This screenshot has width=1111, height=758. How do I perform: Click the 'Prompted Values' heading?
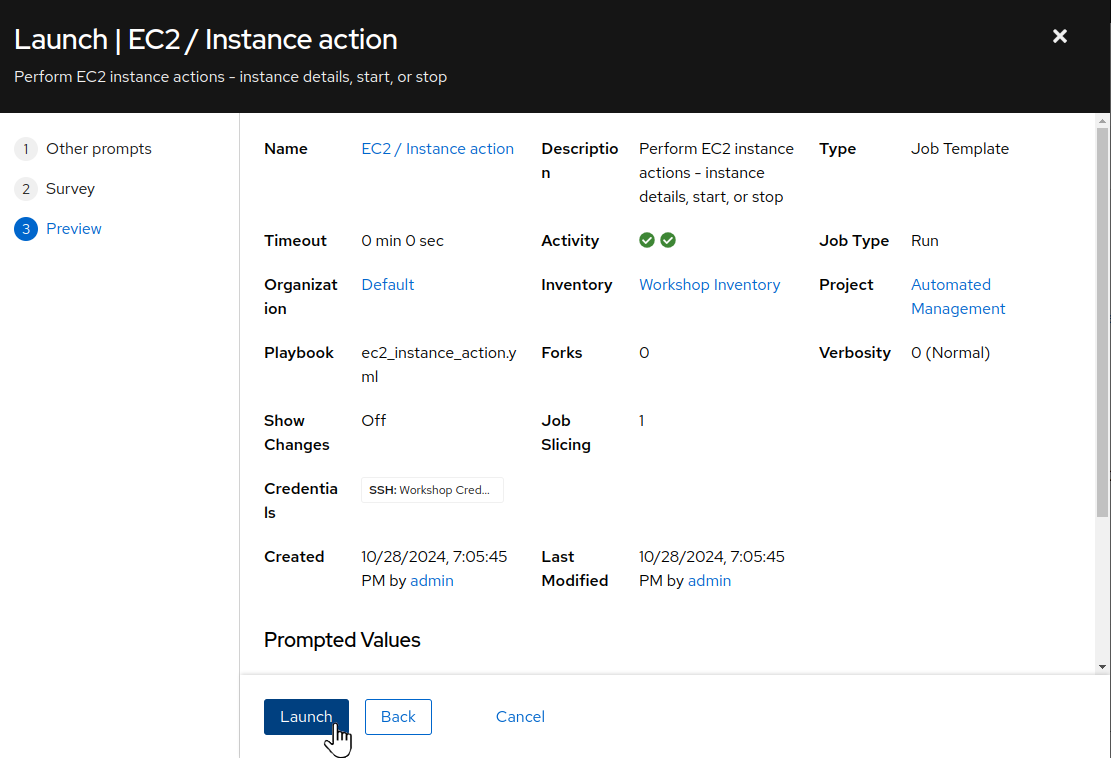point(342,640)
